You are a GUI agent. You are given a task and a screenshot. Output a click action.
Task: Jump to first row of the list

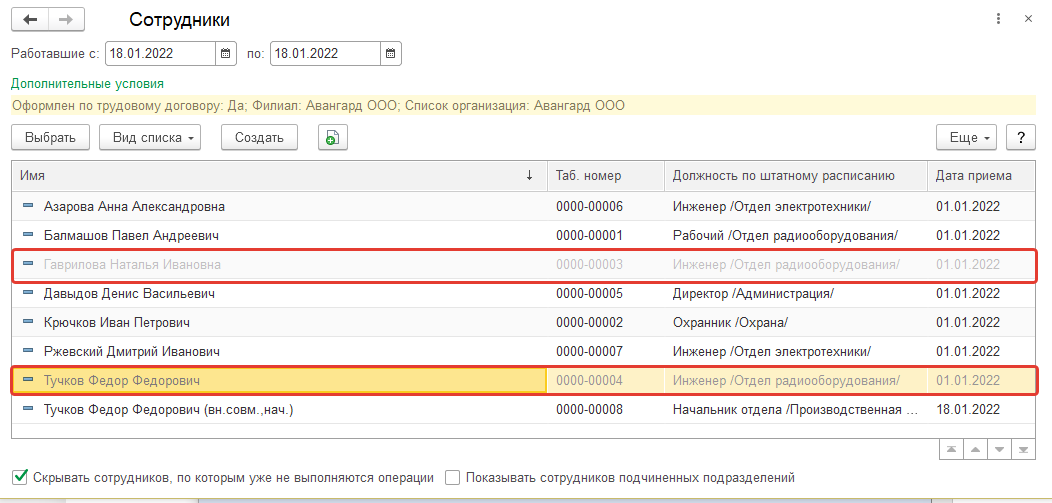tap(951, 451)
